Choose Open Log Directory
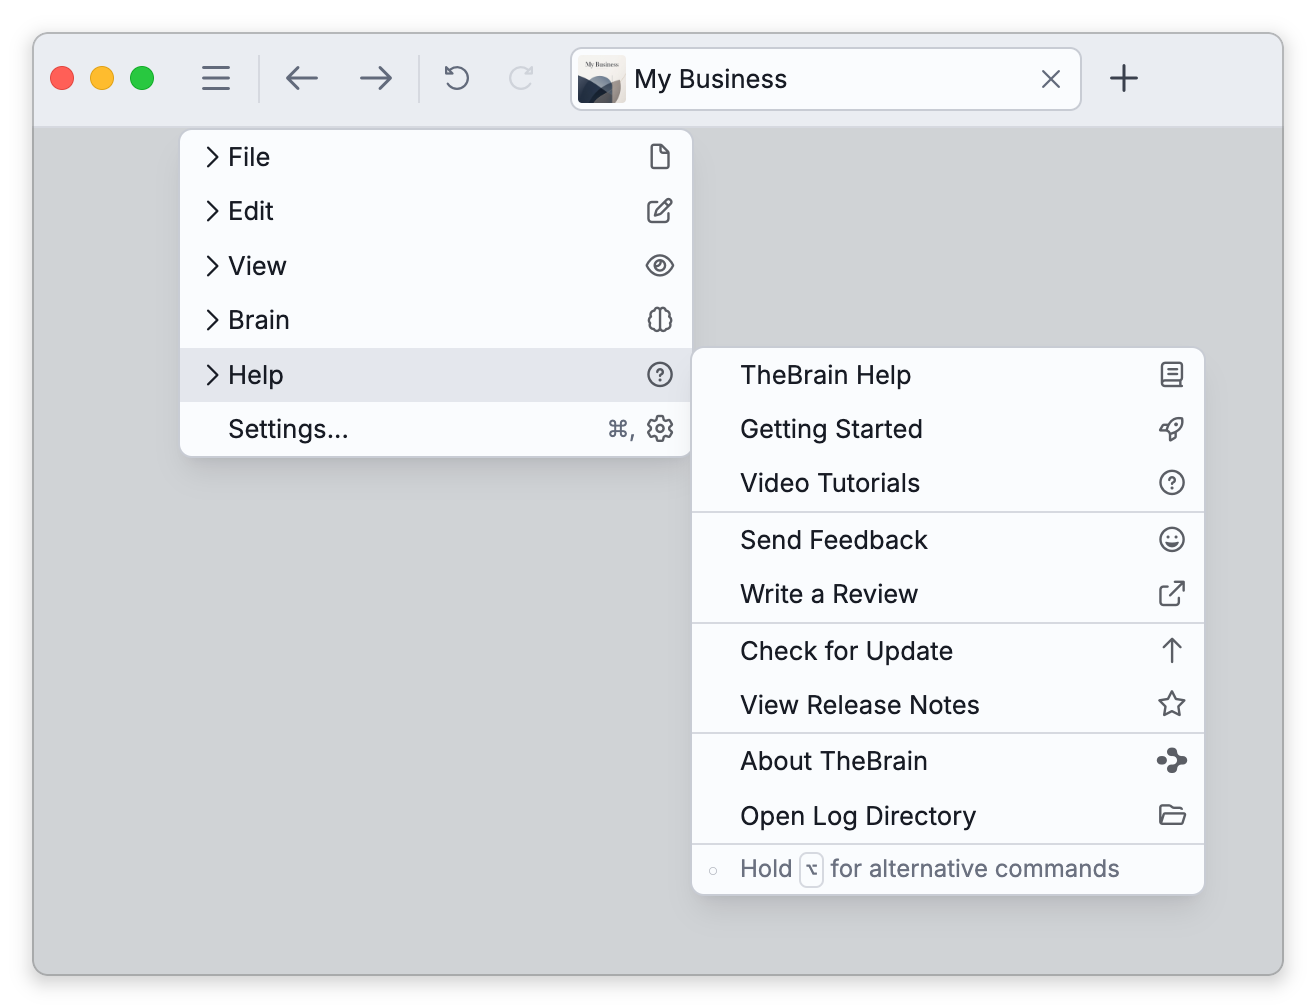 pos(948,816)
